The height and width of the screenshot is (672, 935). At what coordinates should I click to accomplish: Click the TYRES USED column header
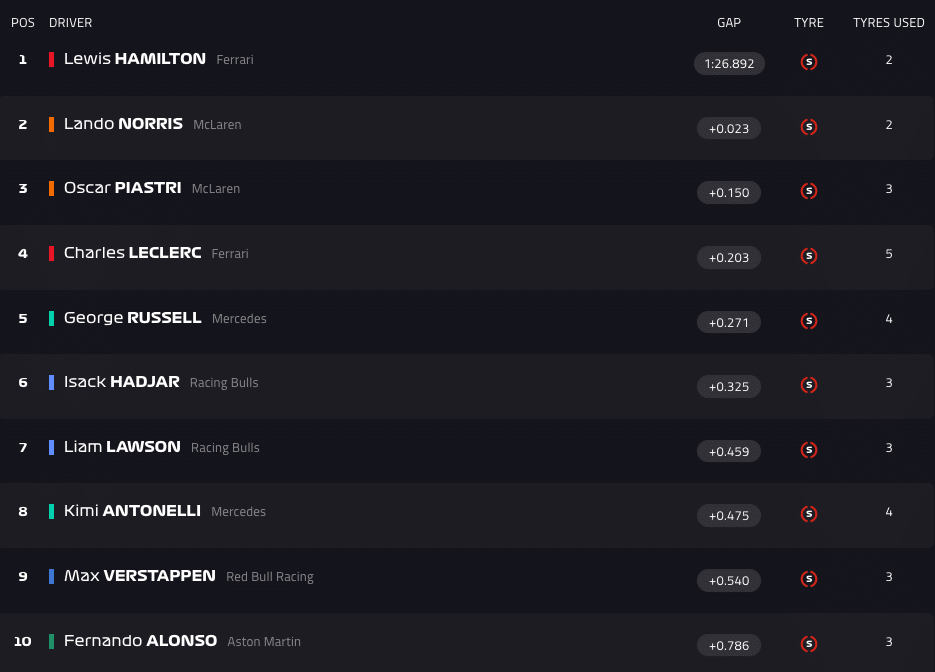click(x=888, y=23)
